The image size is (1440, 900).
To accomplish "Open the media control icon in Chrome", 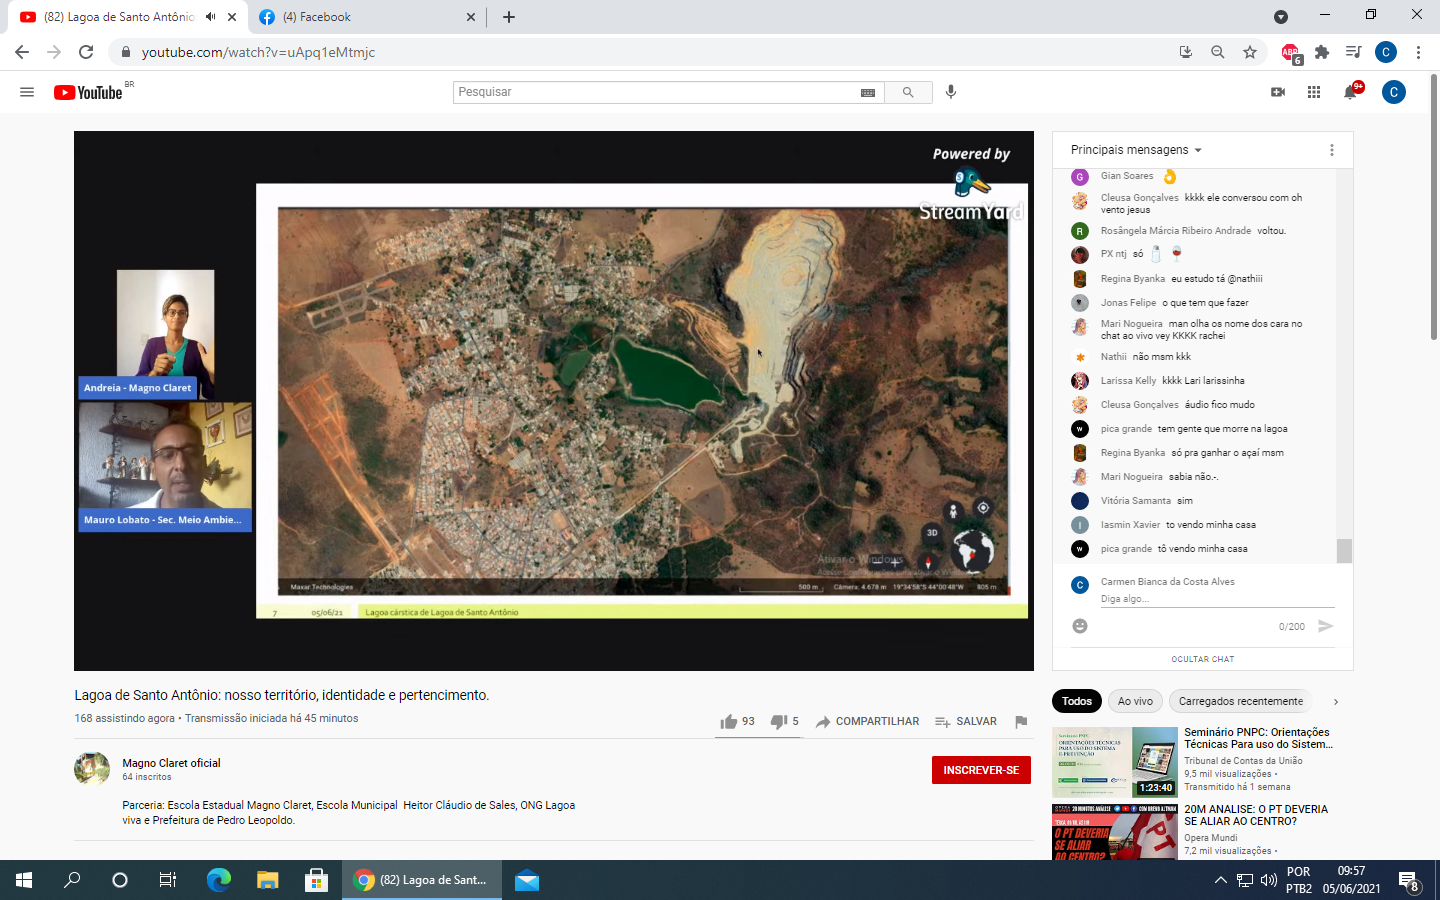I will pos(1353,52).
